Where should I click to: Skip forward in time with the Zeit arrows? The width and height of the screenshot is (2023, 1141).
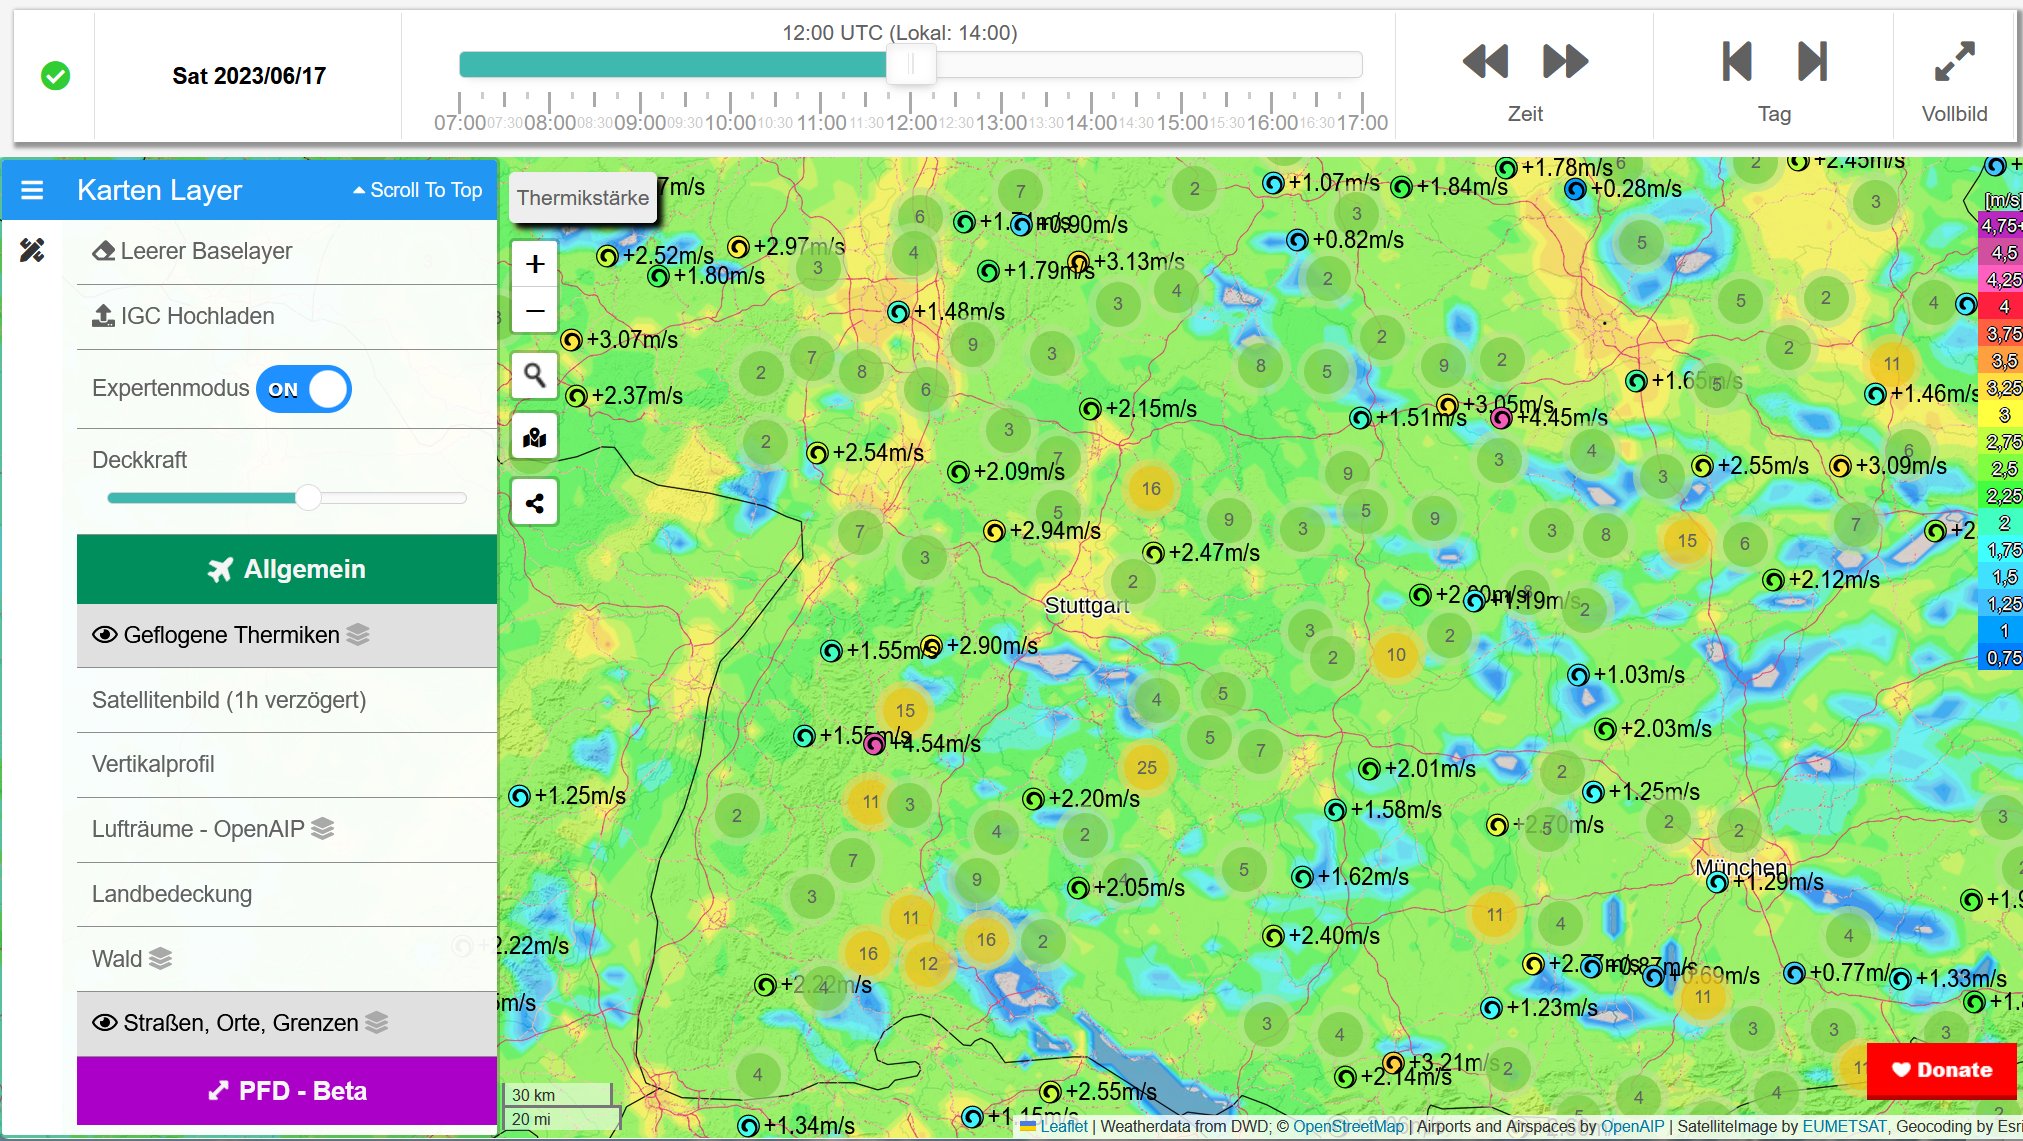[x=1565, y=62]
